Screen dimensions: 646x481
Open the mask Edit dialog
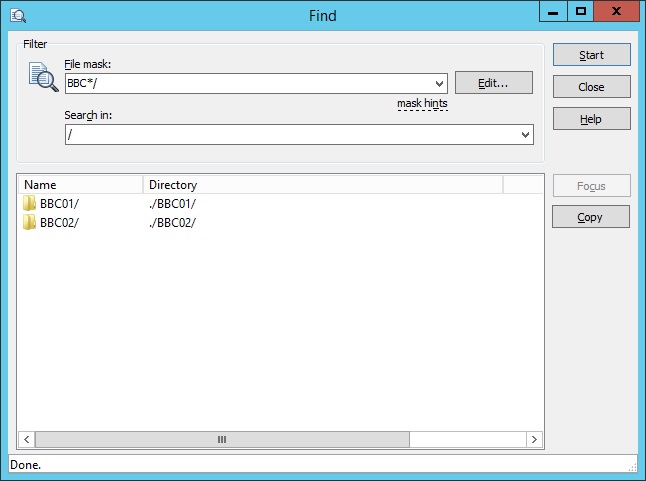(x=493, y=83)
